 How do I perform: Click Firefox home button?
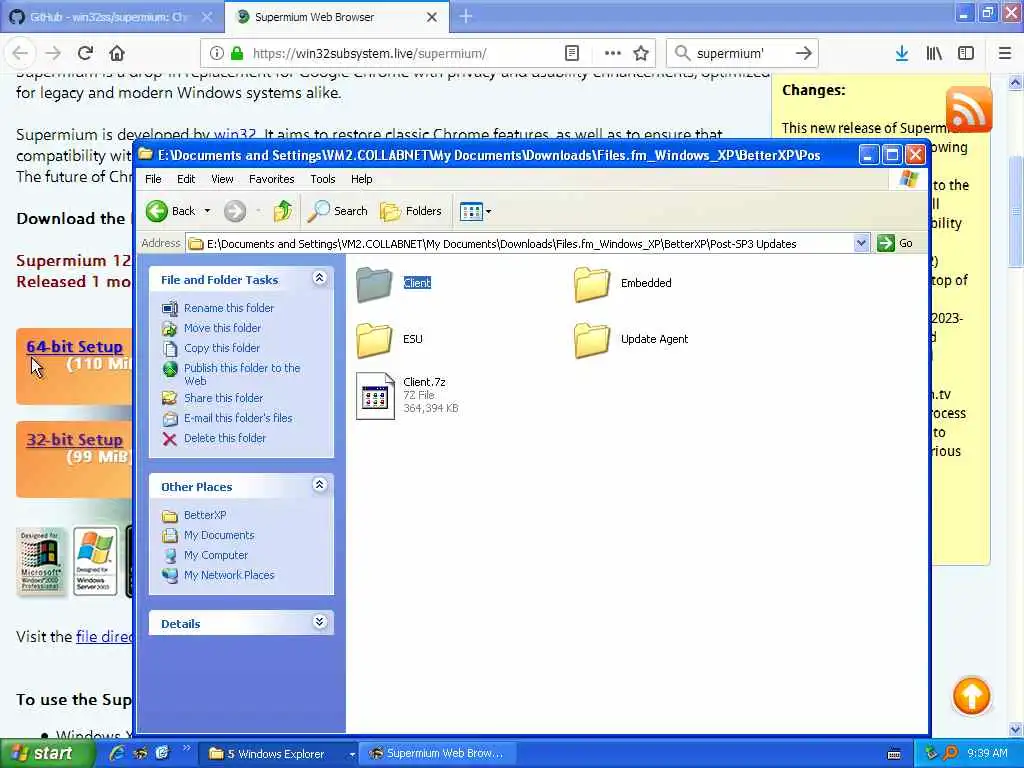click(x=117, y=53)
